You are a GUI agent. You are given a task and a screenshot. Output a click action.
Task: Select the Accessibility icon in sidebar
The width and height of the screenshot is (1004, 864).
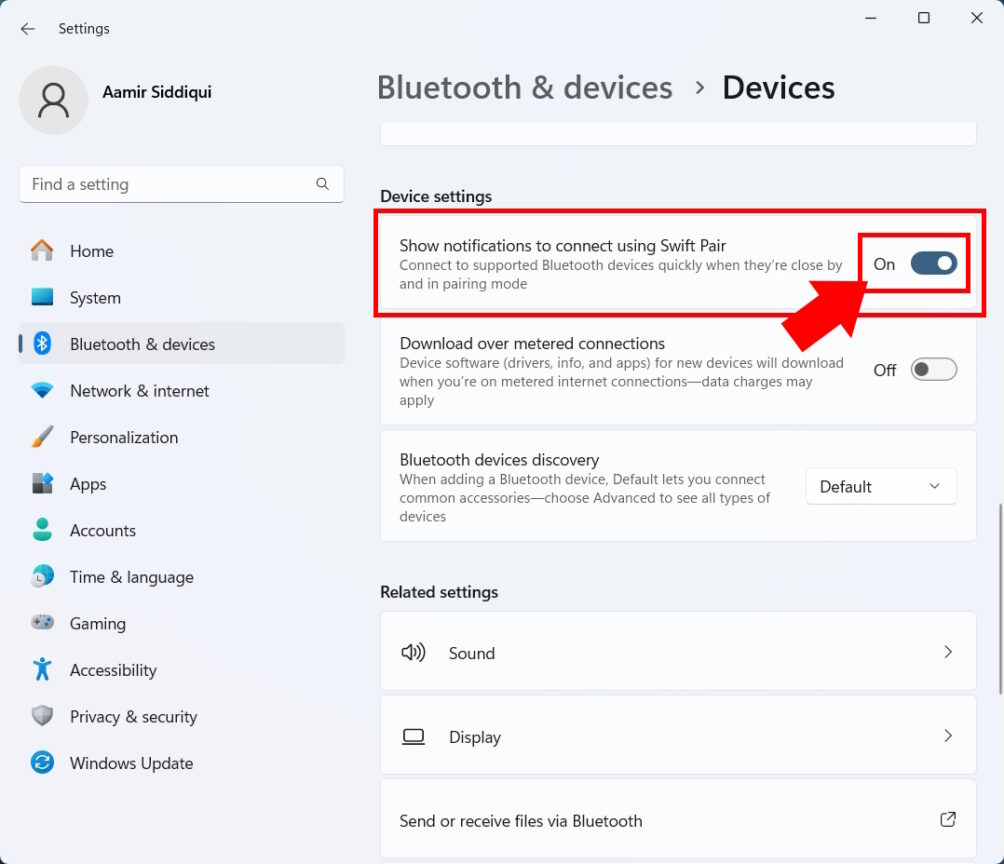[x=43, y=670]
